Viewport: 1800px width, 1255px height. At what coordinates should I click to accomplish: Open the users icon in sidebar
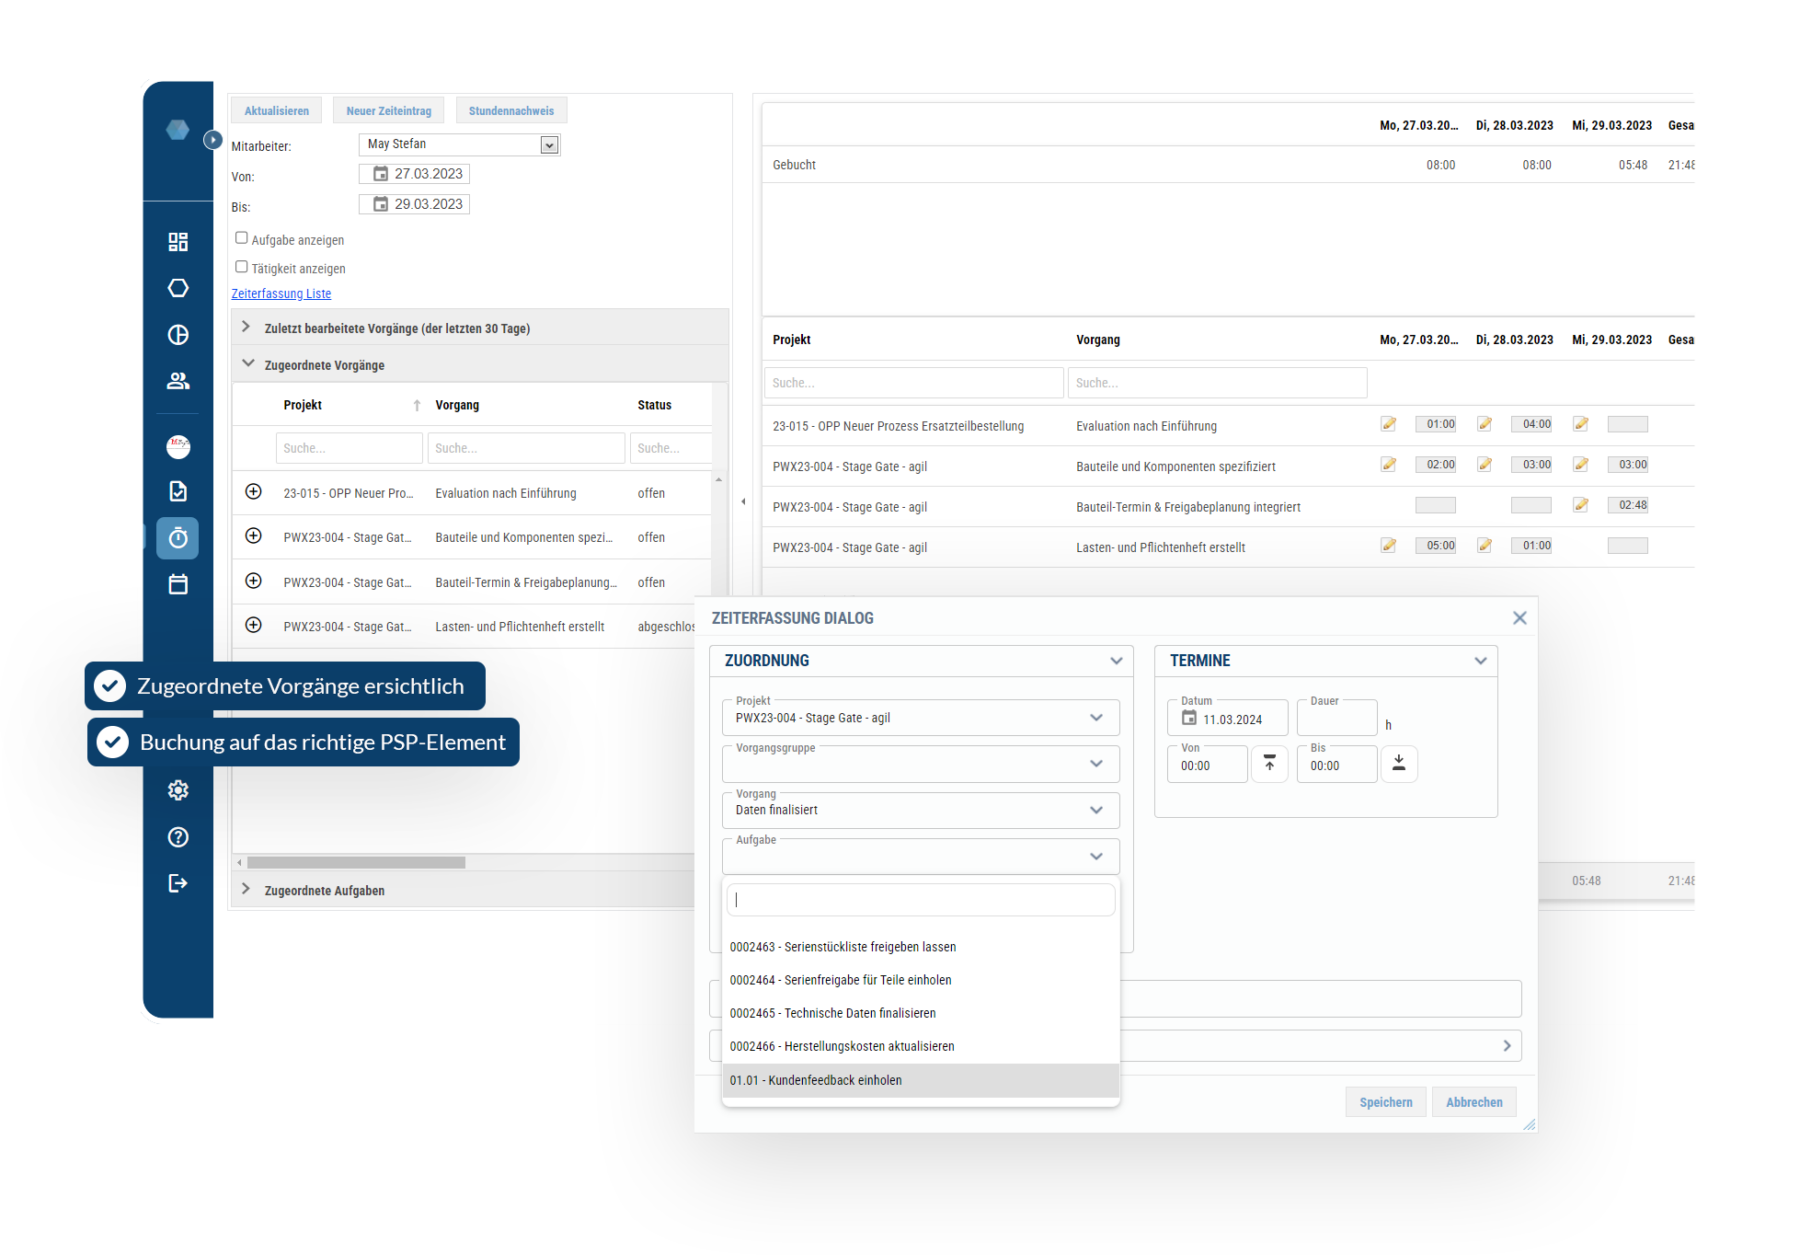(178, 381)
